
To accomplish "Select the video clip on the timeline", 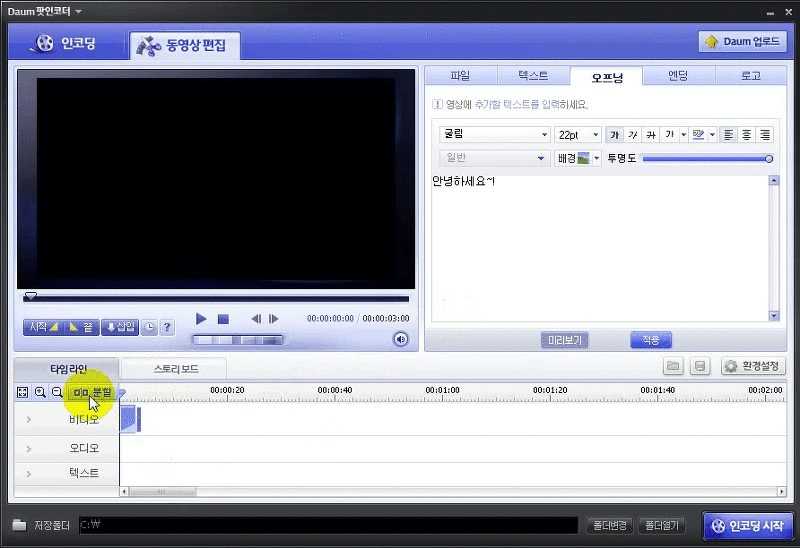I will (130, 419).
